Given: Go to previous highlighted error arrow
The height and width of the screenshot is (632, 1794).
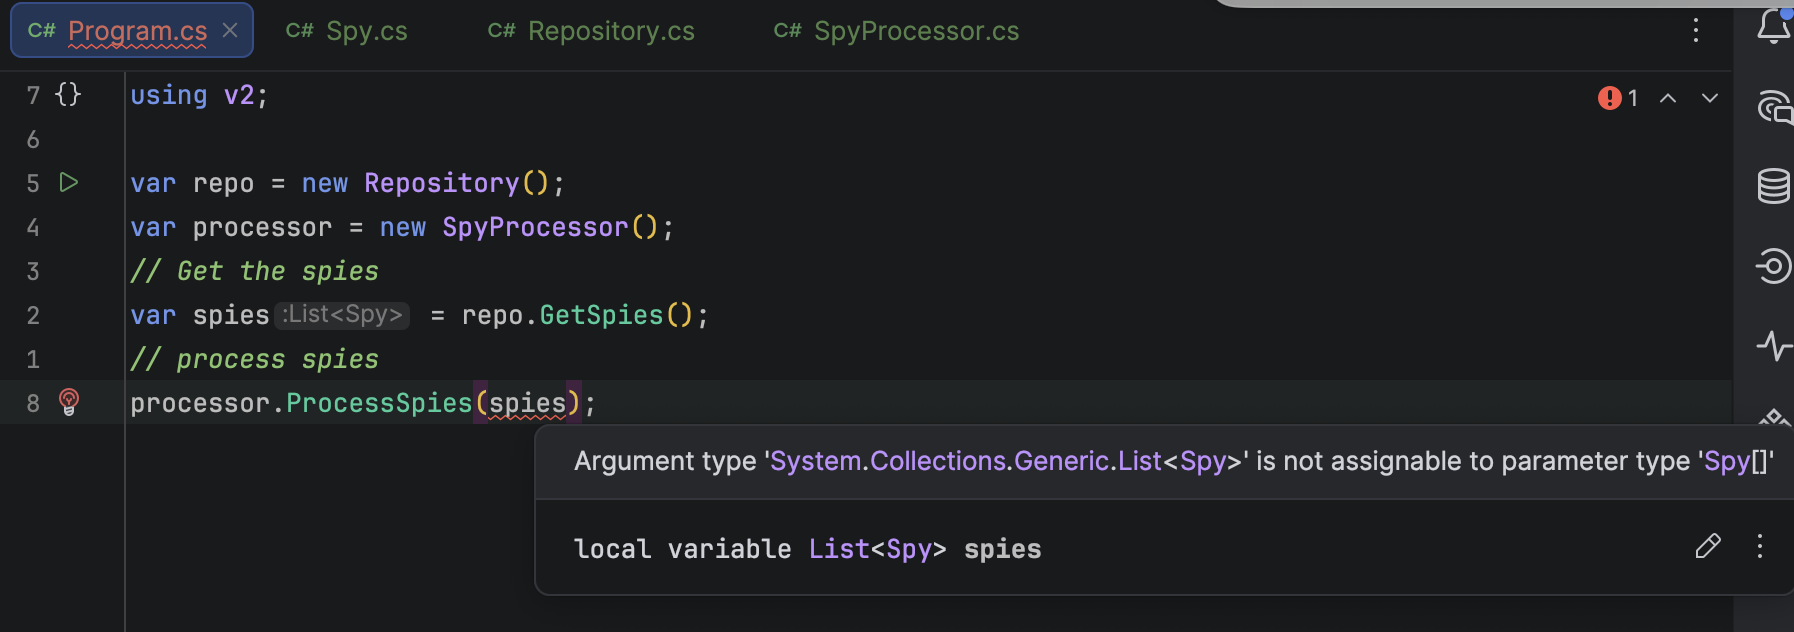Looking at the screenshot, I should tap(1668, 98).
